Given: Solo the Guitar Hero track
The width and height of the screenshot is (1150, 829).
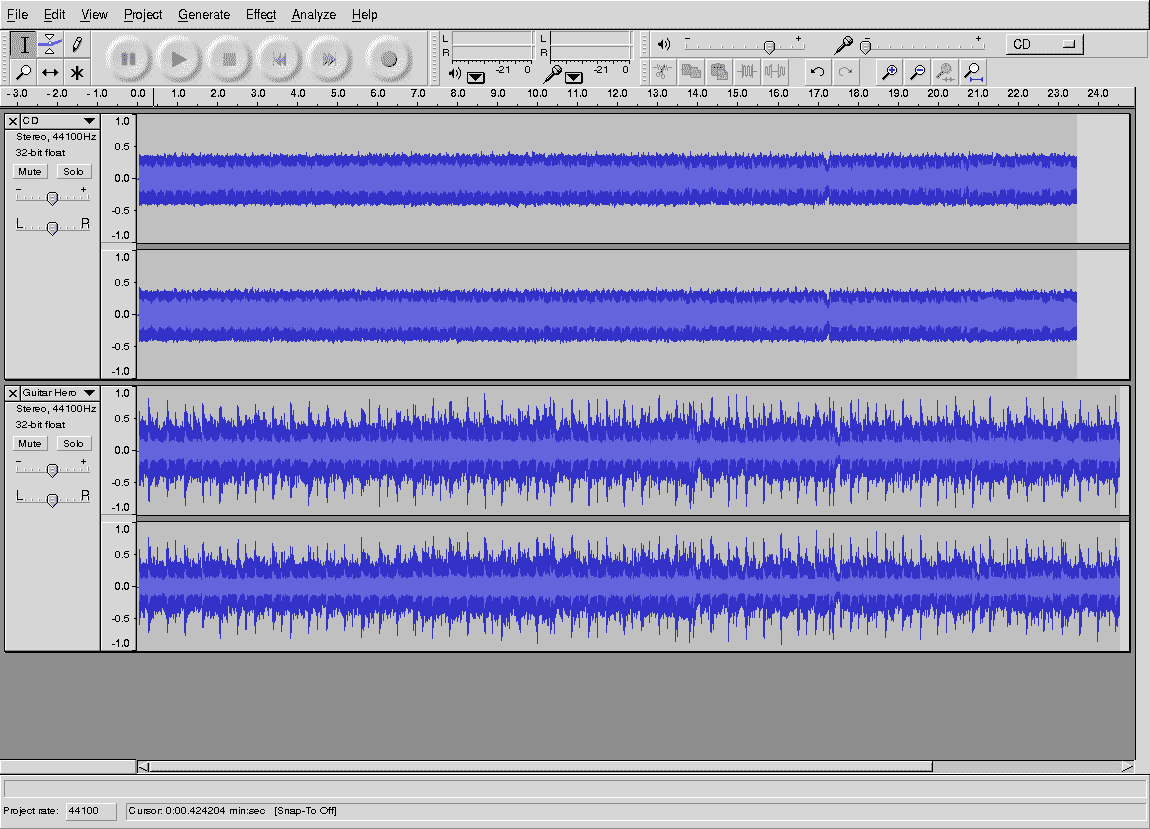Looking at the screenshot, I should coord(72,443).
